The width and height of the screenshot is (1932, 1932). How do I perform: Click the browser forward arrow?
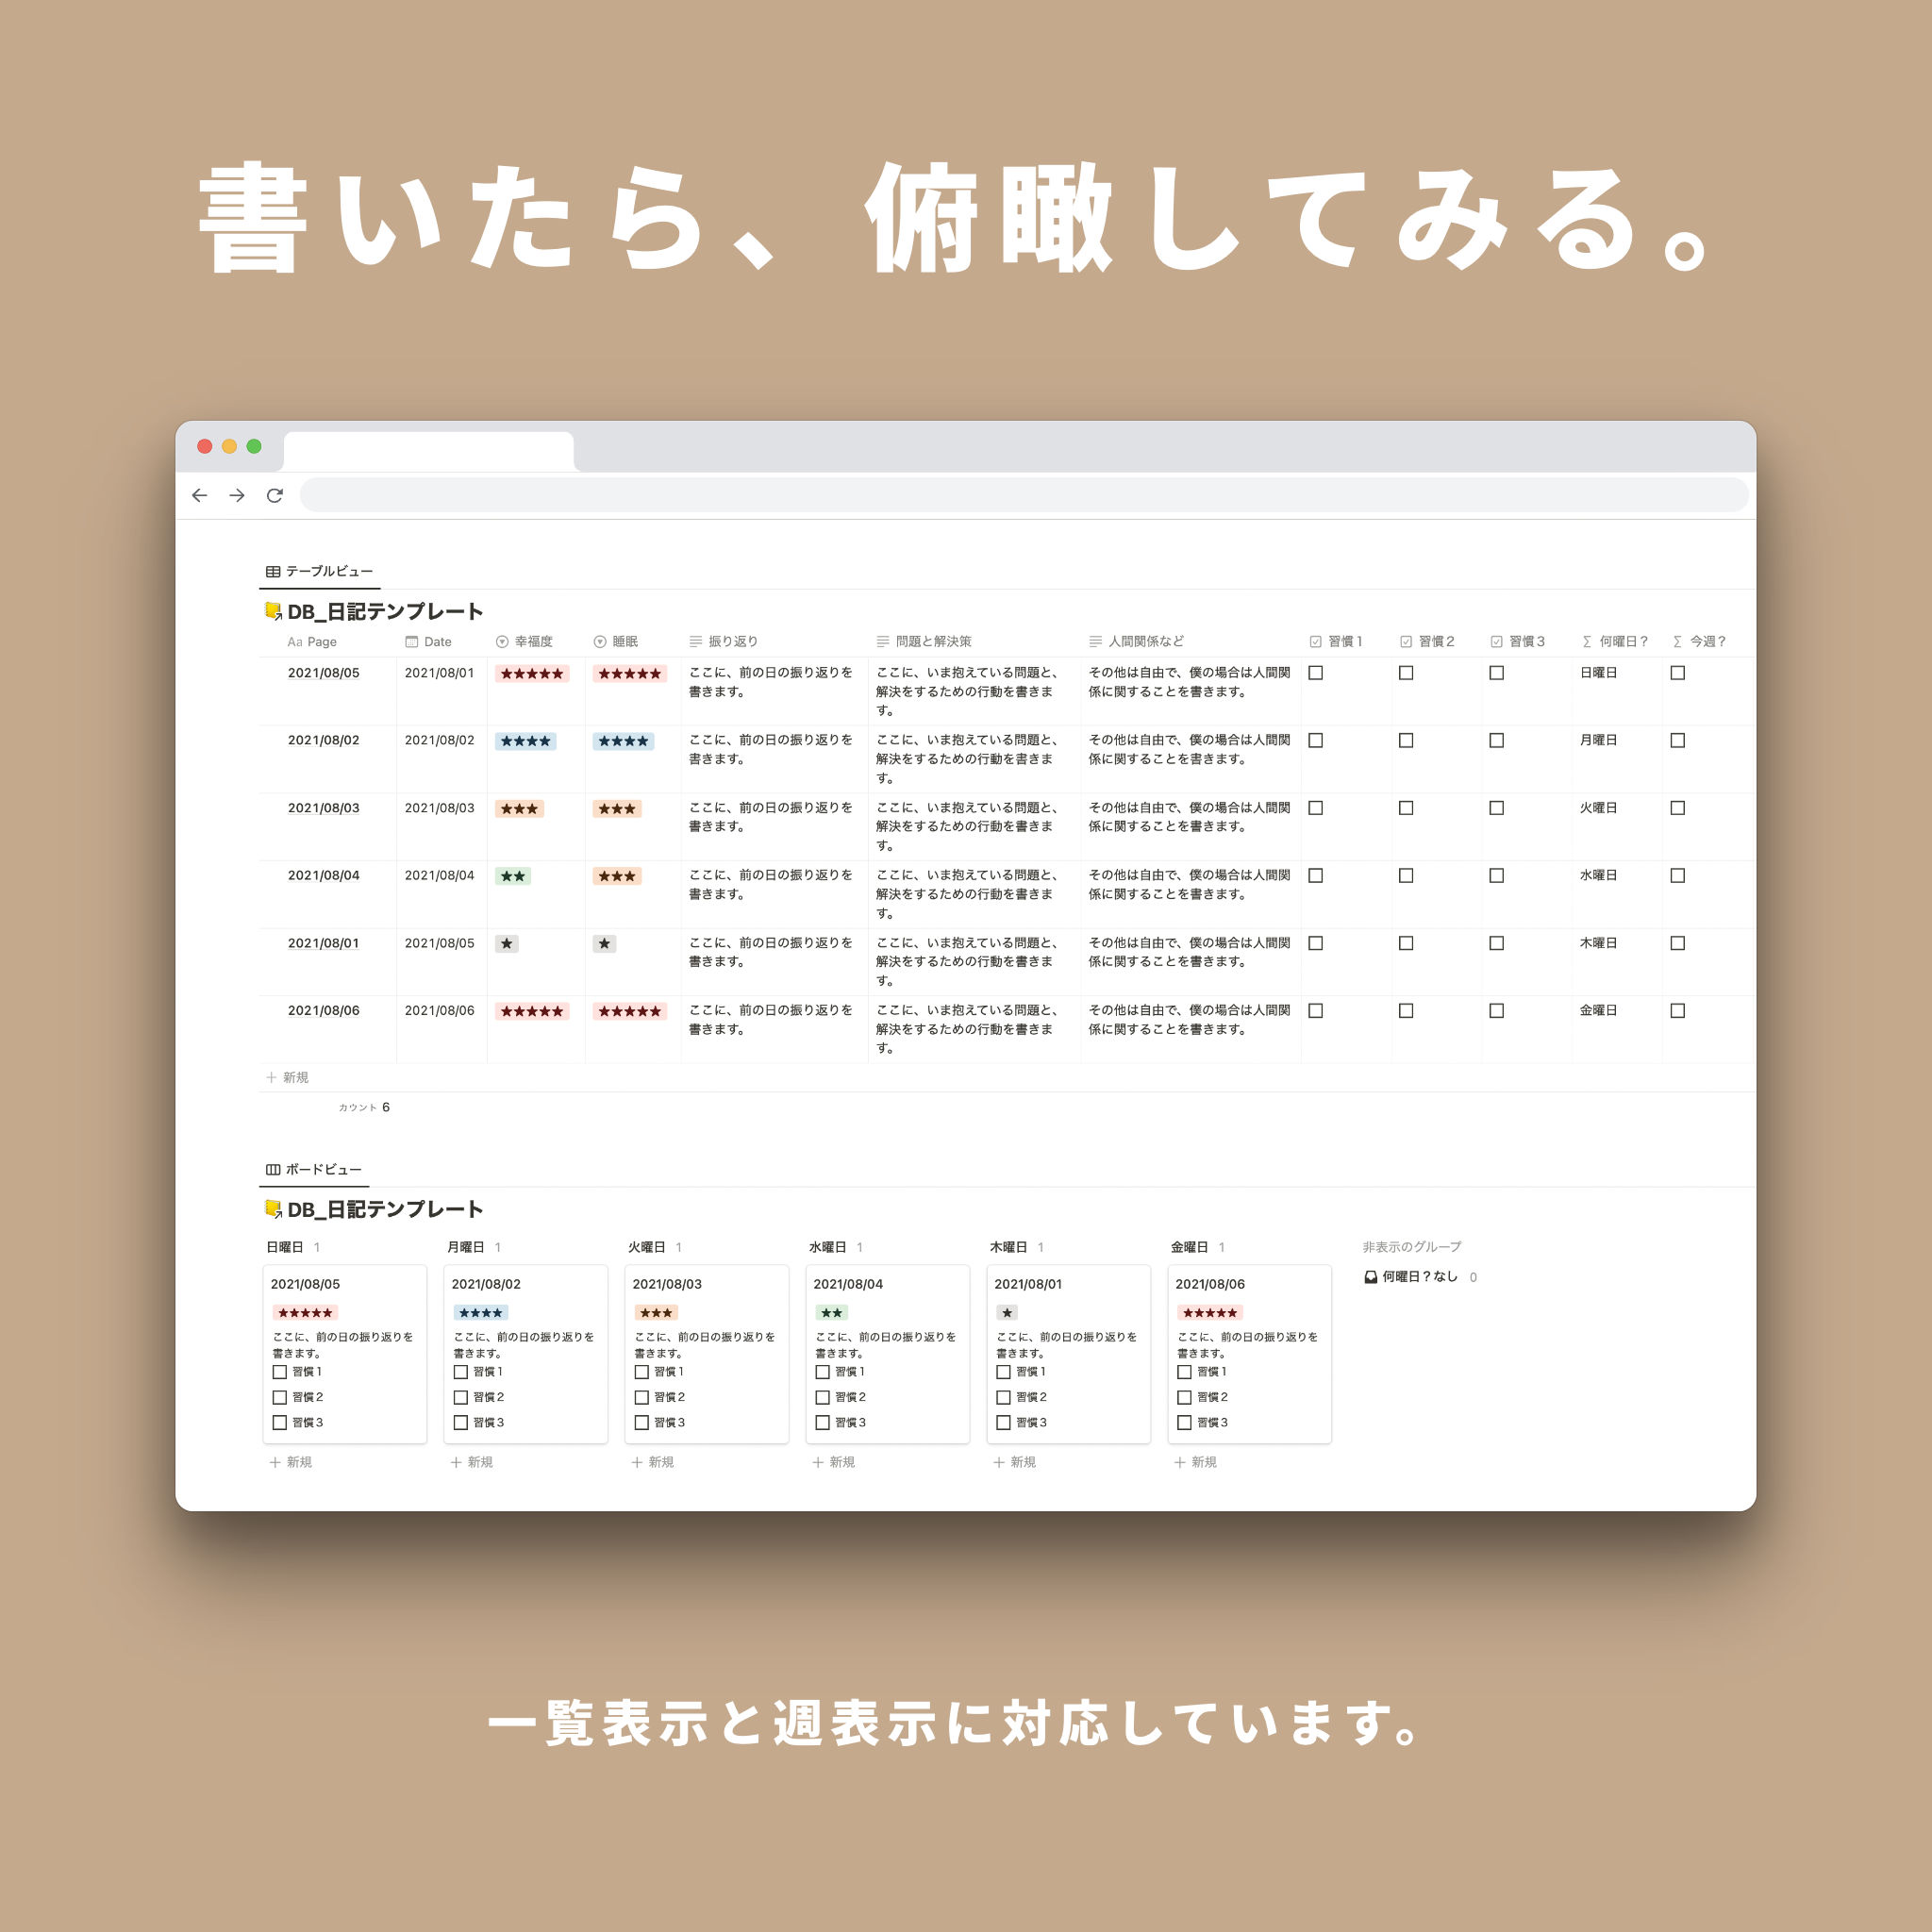click(237, 495)
